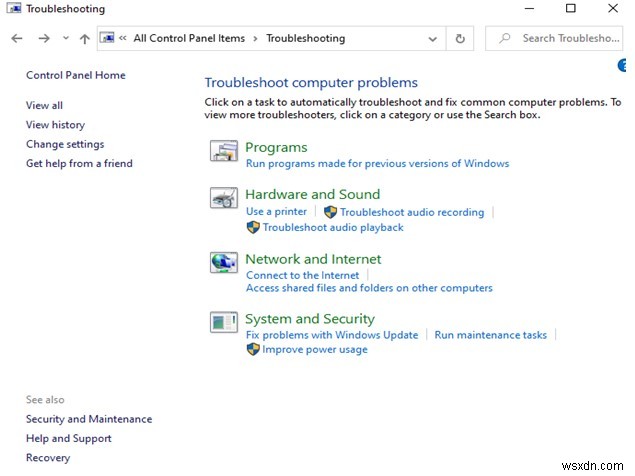
Task: Click Use a printer link
Action: point(276,212)
